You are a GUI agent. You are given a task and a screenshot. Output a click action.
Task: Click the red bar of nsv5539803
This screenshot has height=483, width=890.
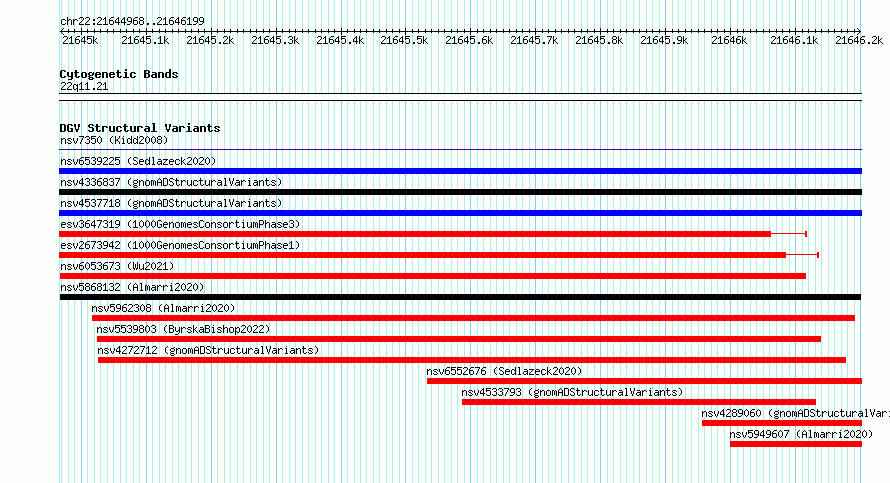(459, 339)
